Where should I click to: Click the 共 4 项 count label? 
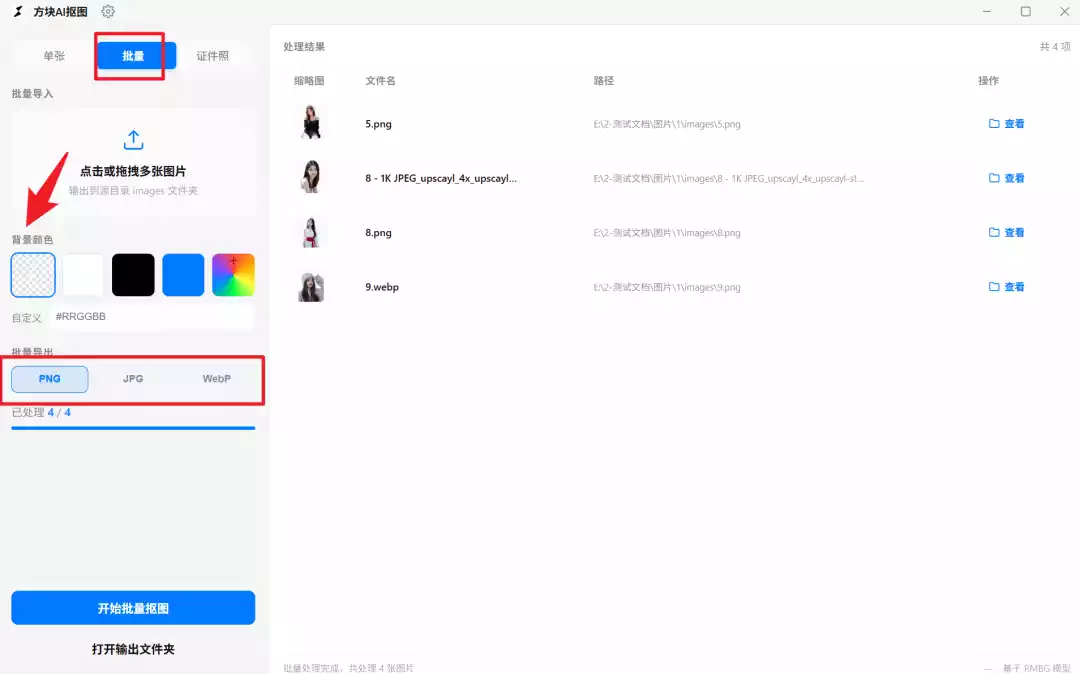(x=1055, y=47)
